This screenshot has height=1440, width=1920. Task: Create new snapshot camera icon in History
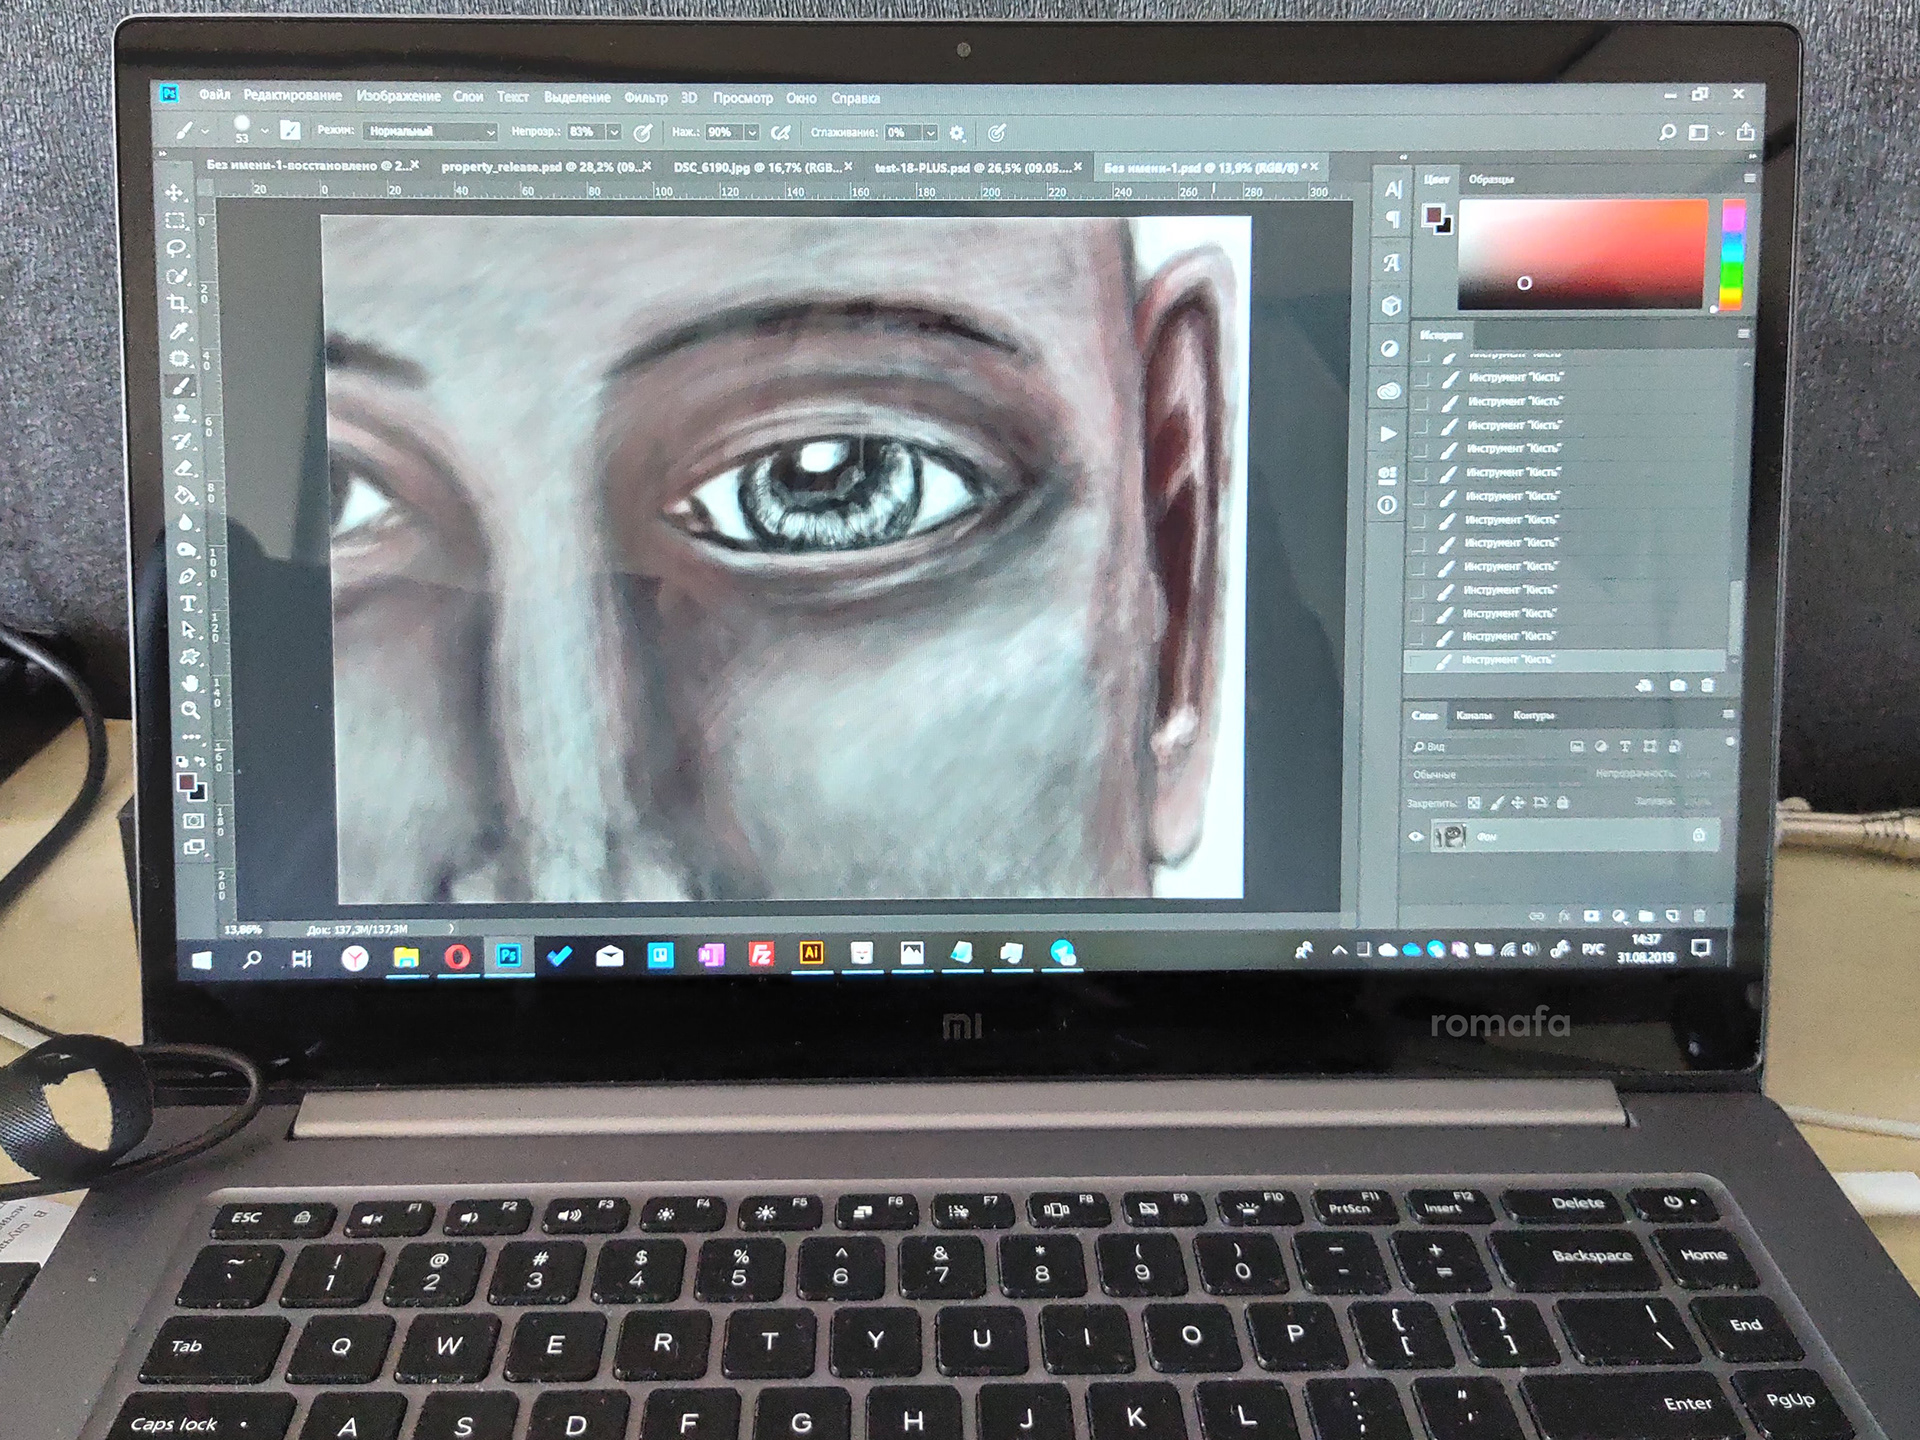pos(1677,685)
